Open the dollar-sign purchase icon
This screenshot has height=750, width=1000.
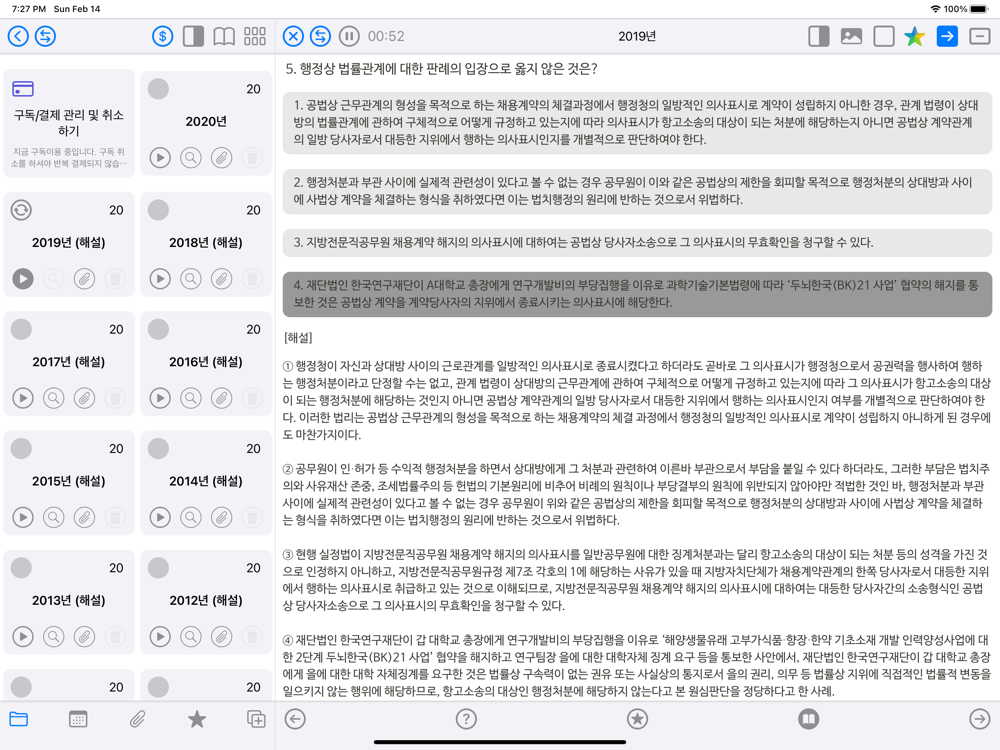pos(163,36)
